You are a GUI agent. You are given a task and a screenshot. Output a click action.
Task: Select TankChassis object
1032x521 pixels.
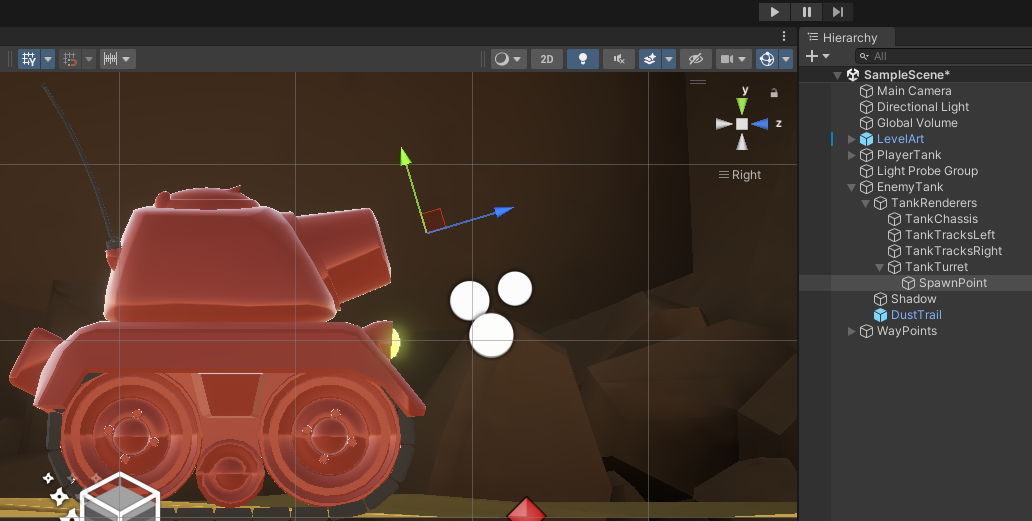[x=941, y=219]
